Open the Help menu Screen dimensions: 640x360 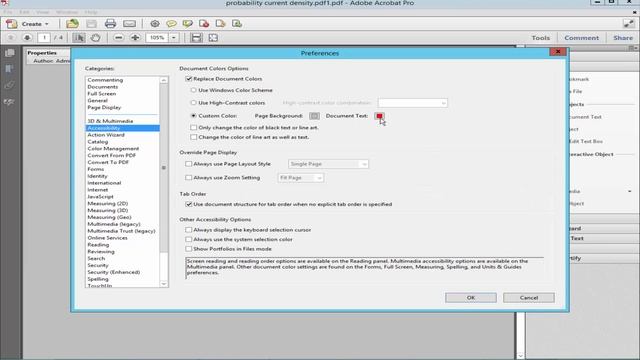point(91,12)
